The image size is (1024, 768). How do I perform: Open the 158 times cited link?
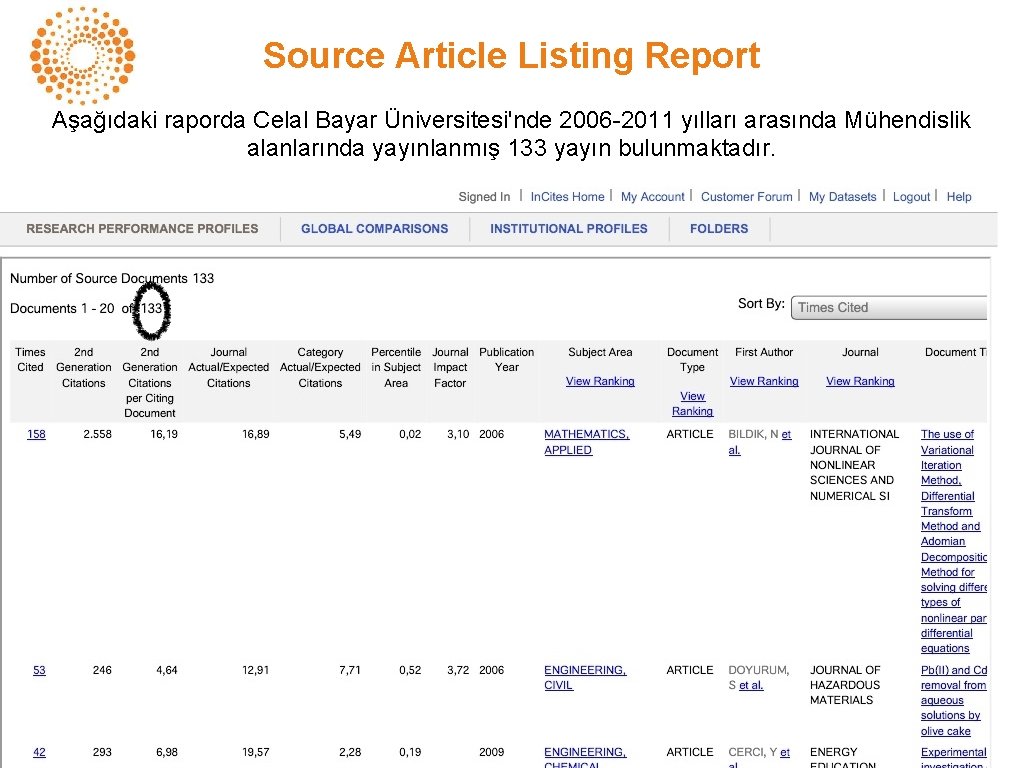[x=36, y=434]
